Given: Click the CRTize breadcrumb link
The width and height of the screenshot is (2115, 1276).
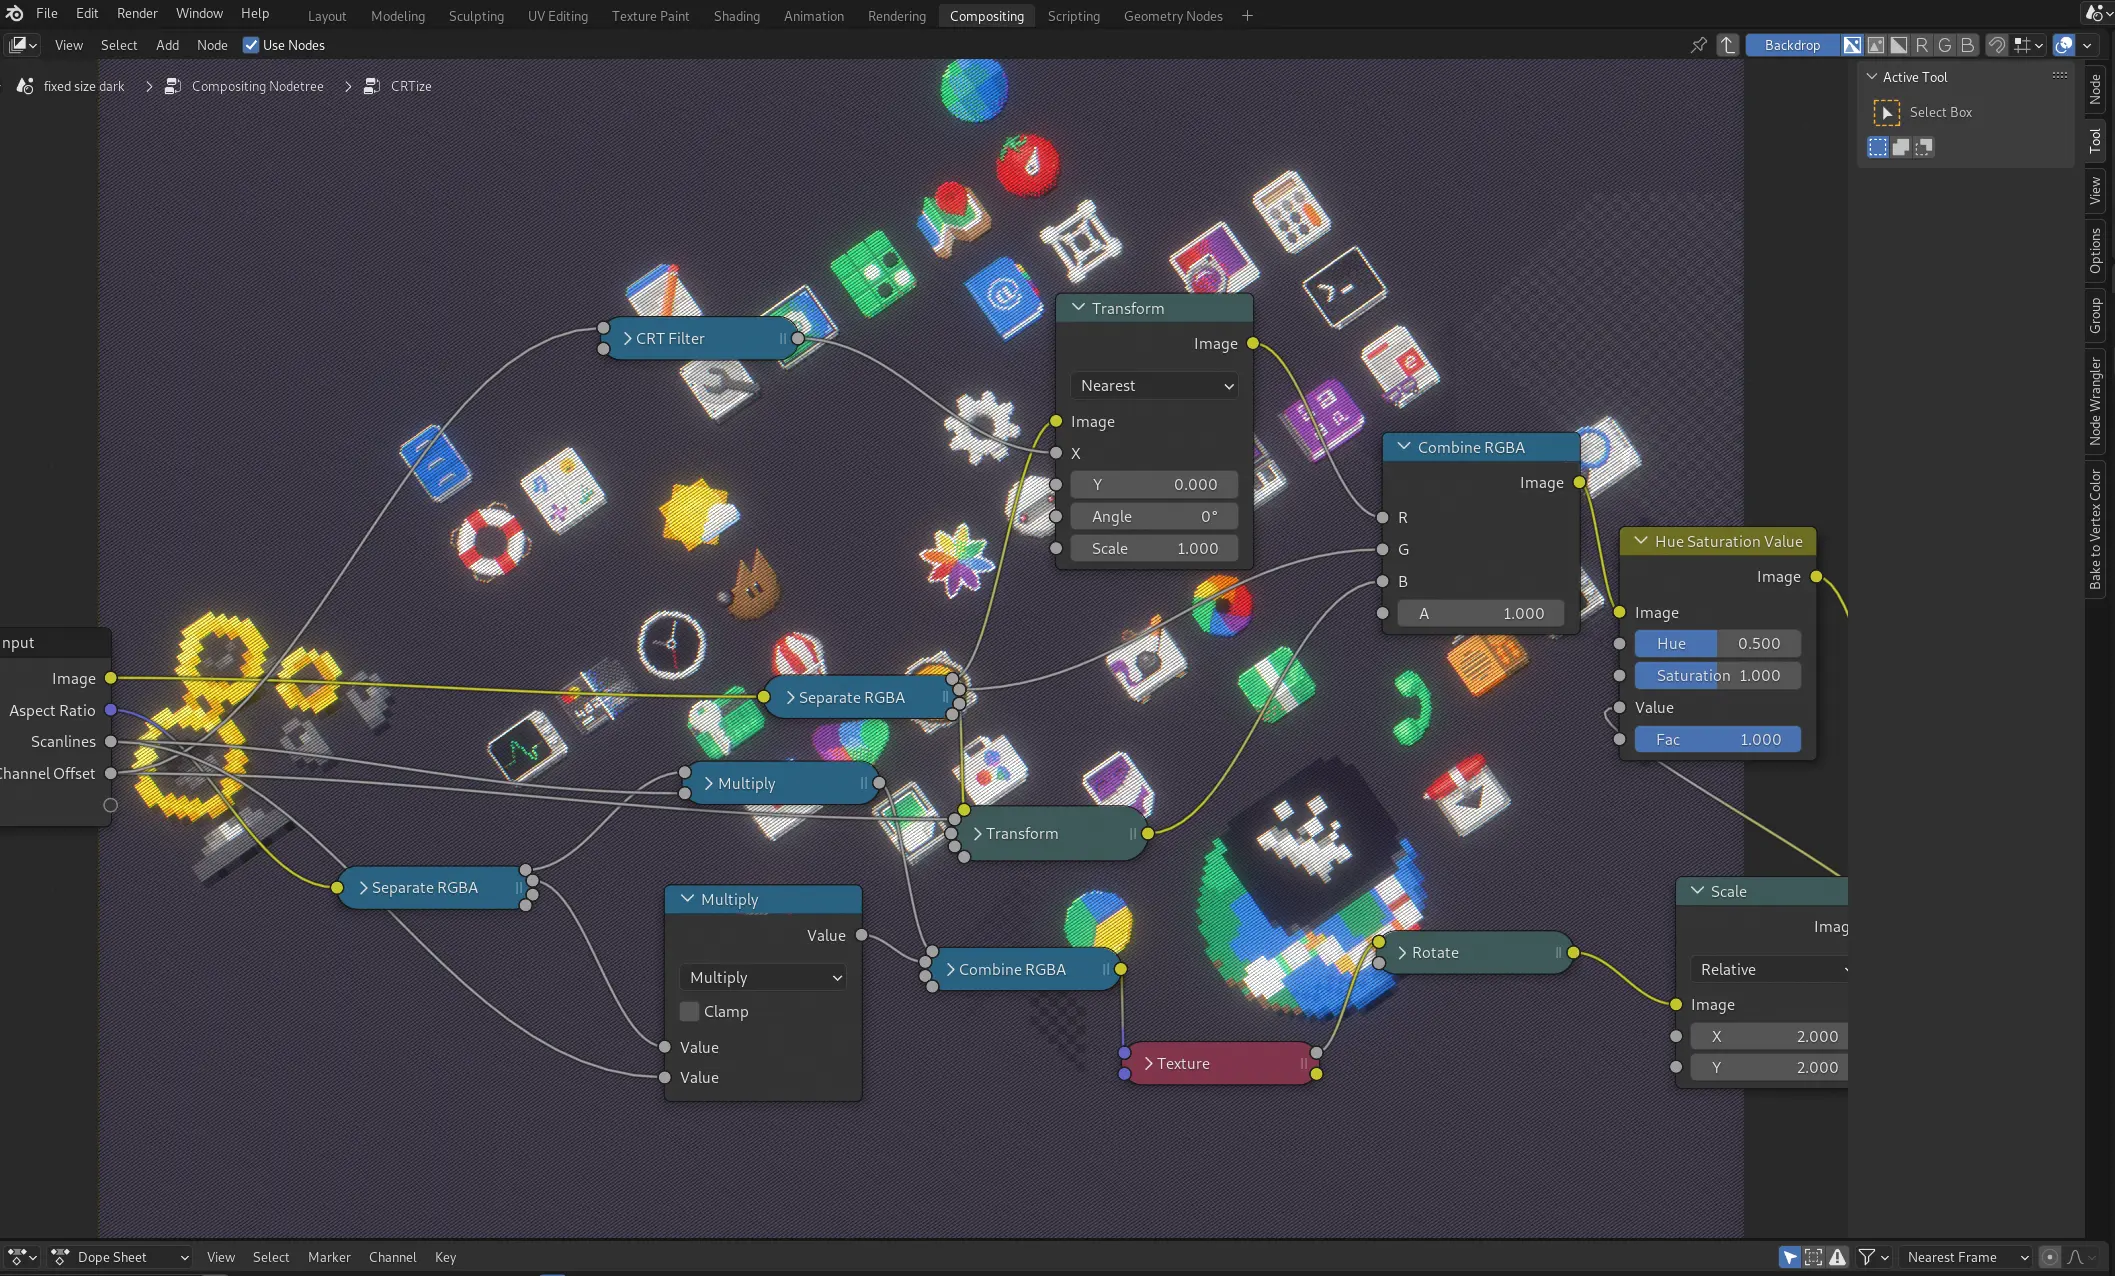Looking at the screenshot, I should (x=409, y=86).
